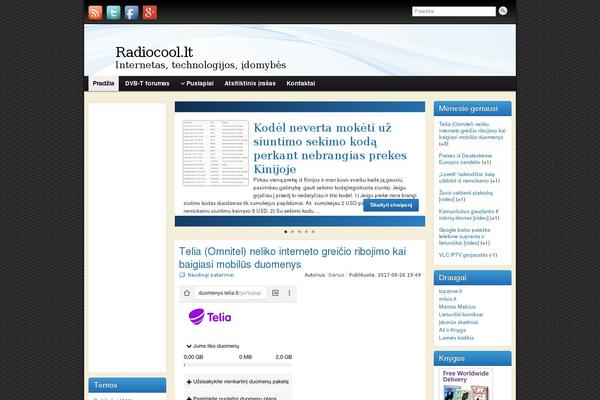Open Prekės iš Dealextreme Europos sandėlio link
Viewport: 600px width, 400px height.
[x=465, y=159]
